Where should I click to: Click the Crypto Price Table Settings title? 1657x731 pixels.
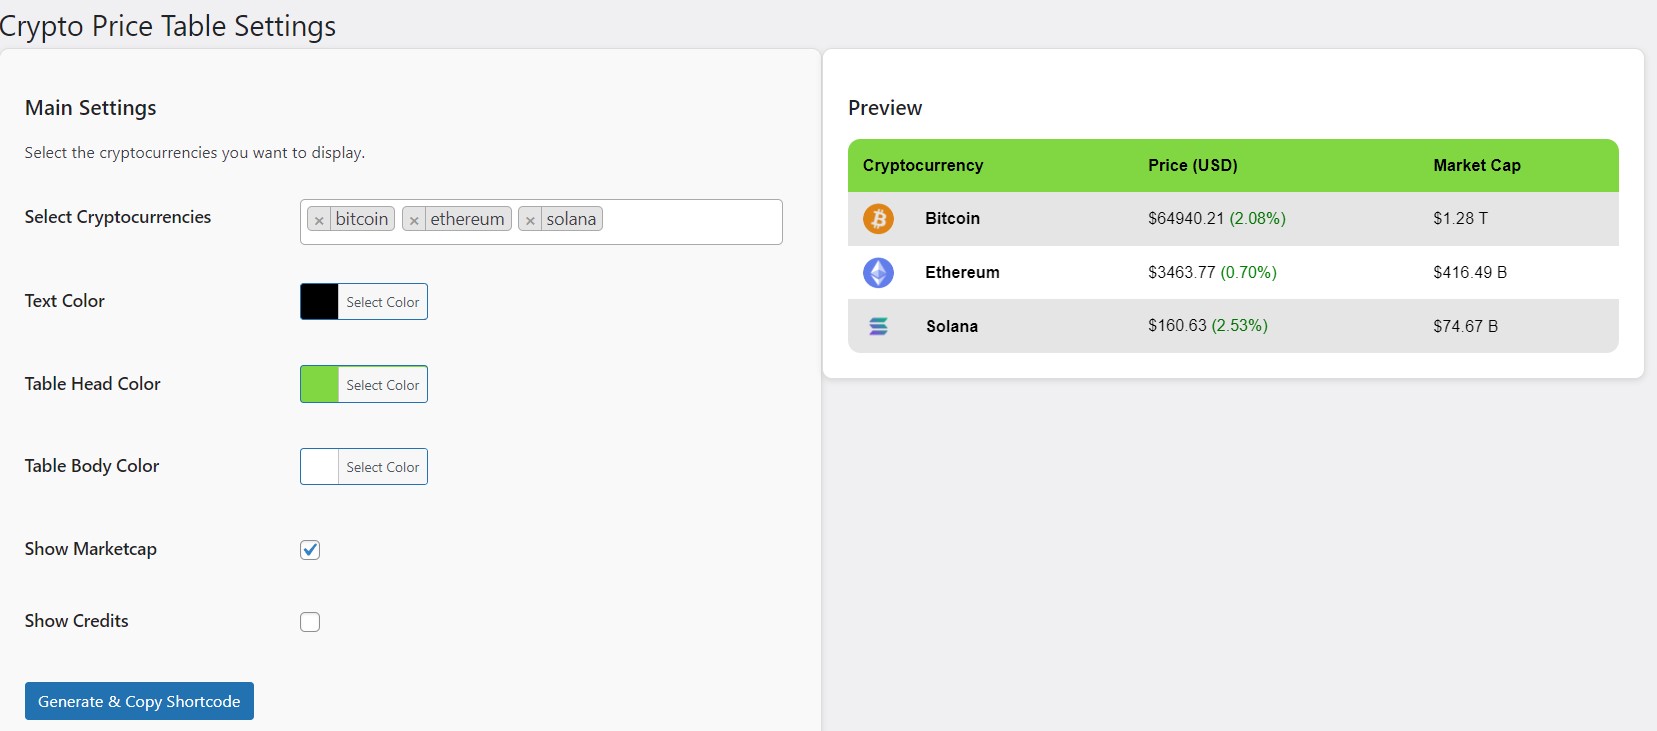[x=168, y=26]
